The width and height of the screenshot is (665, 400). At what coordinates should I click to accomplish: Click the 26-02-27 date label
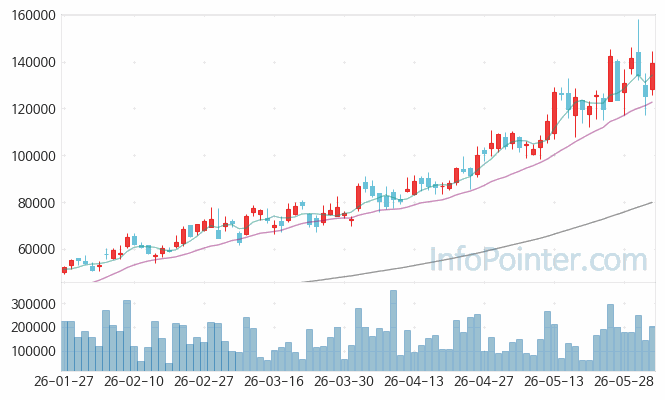click(204, 381)
